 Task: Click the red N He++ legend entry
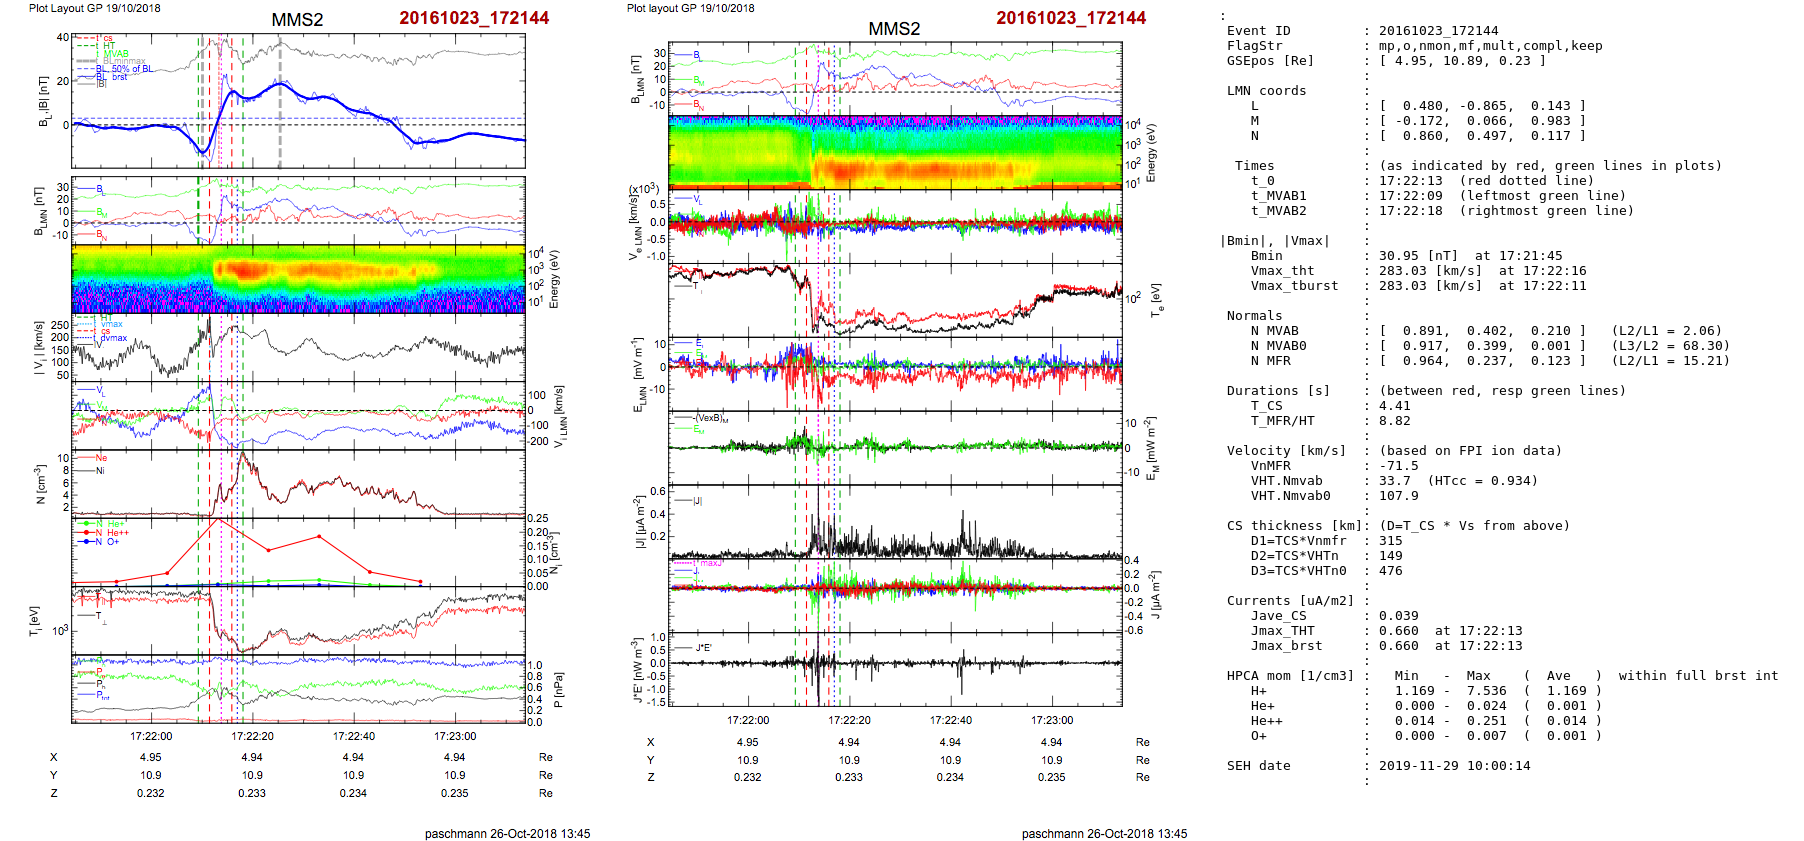pos(106,533)
